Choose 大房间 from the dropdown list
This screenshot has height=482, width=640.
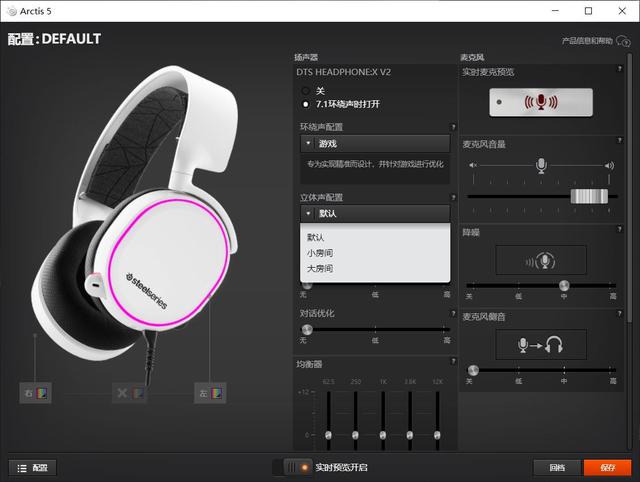[x=320, y=269]
